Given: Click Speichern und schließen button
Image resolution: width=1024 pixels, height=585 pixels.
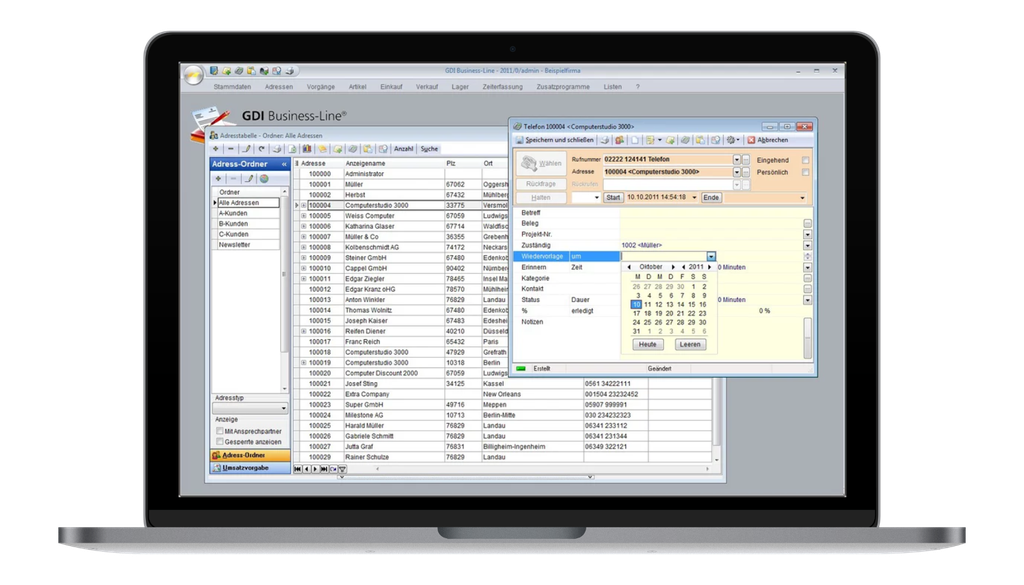Looking at the screenshot, I should (x=555, y=140).
